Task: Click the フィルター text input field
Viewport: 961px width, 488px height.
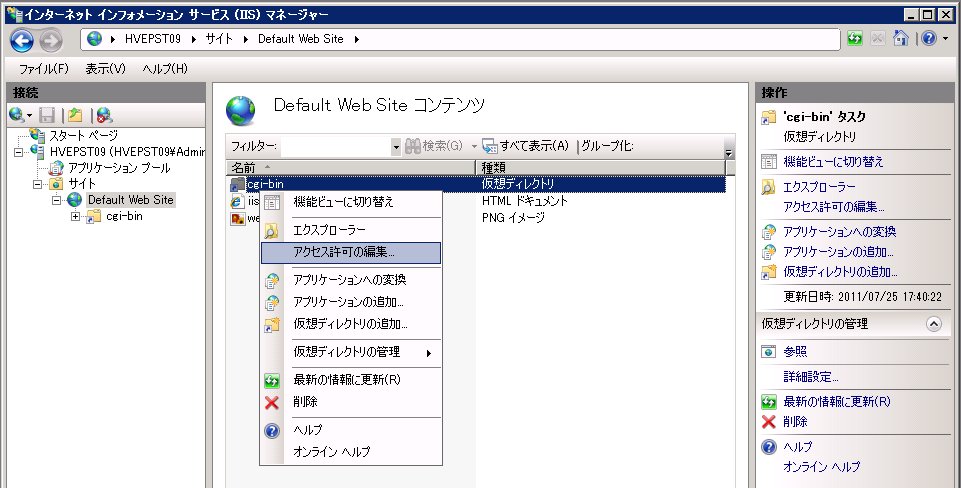Action: click(x=336, y=147)
